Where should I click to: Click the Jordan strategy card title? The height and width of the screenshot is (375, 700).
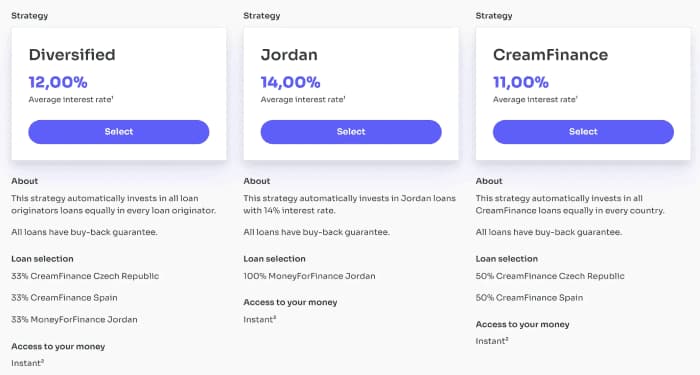[x=289, y=55]
